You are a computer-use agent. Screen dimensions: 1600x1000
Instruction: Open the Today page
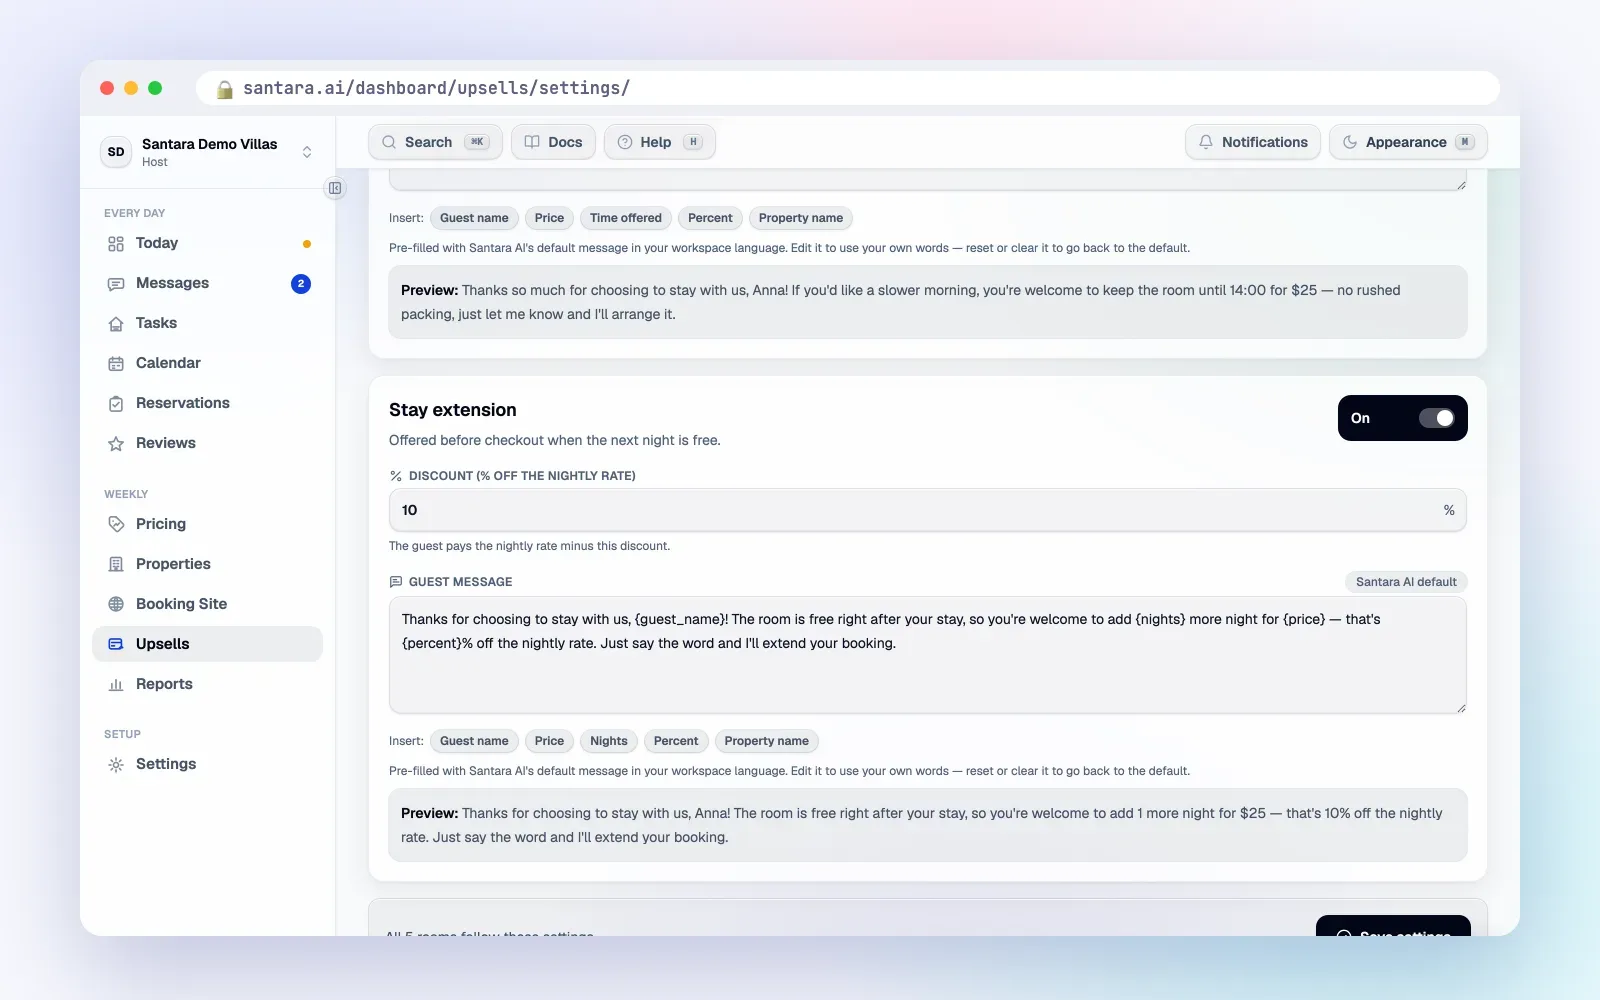click(208, 243)
